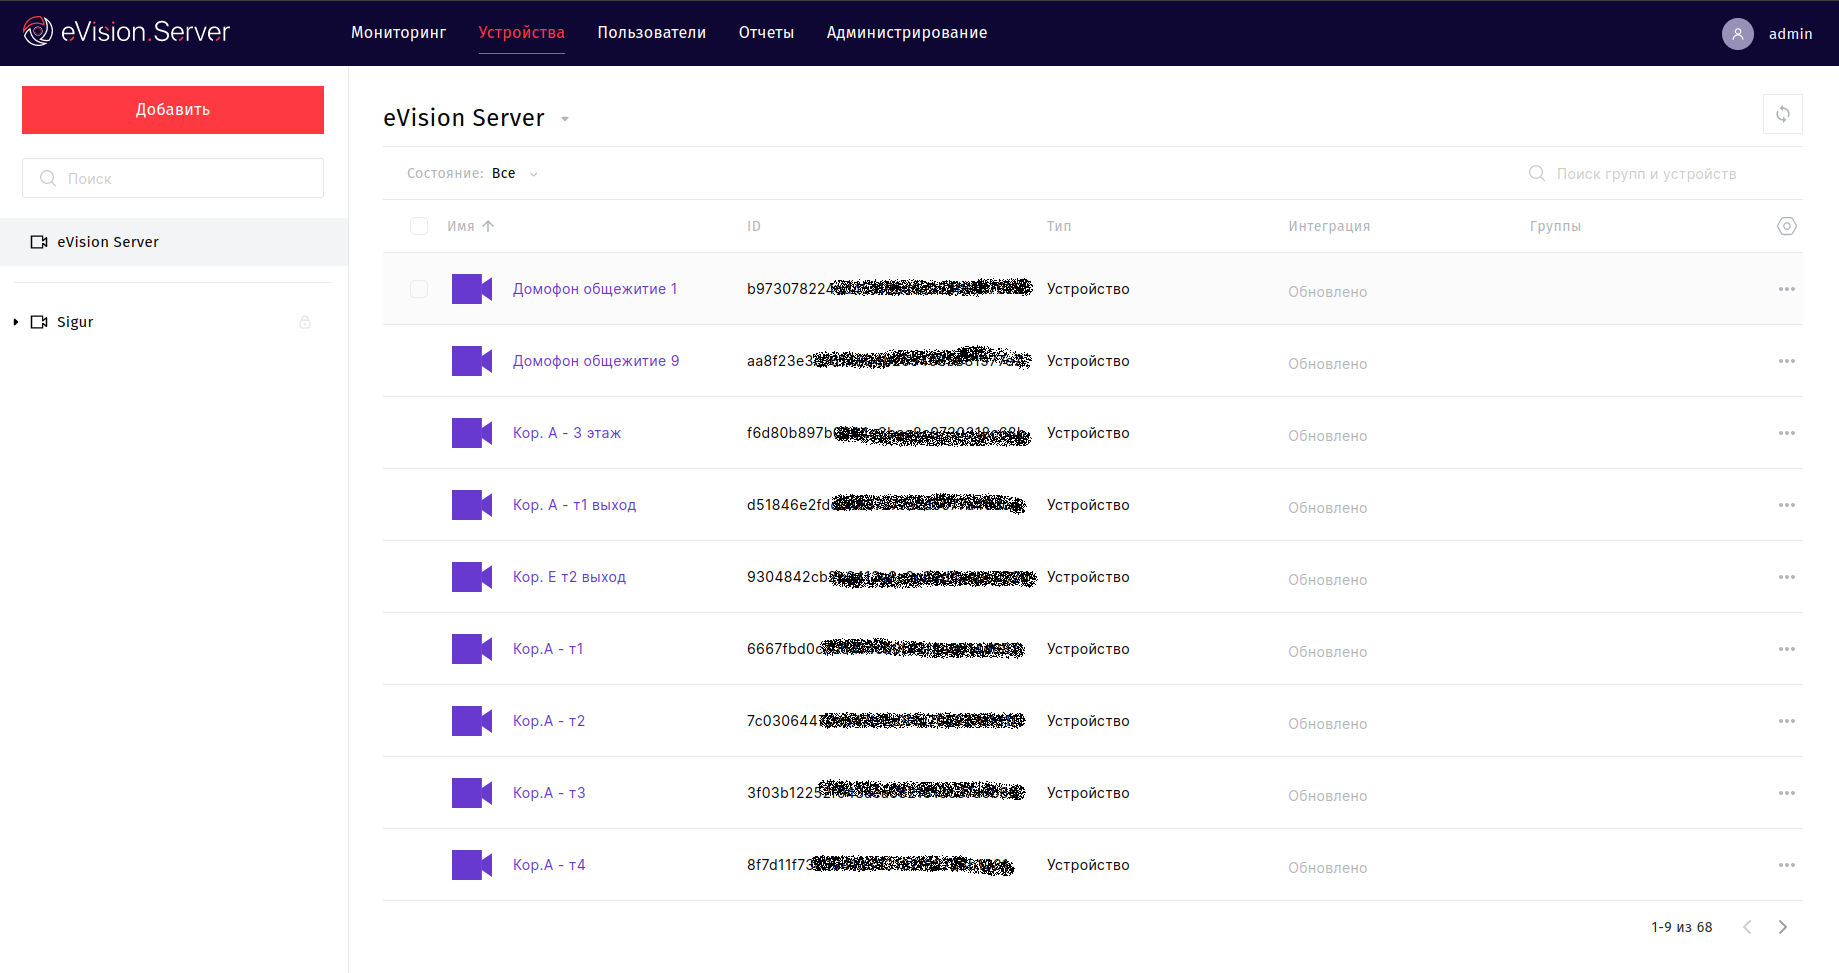Open the Администрирование tab
This screenshot has width=1839, height=973.
coord(907,32)
